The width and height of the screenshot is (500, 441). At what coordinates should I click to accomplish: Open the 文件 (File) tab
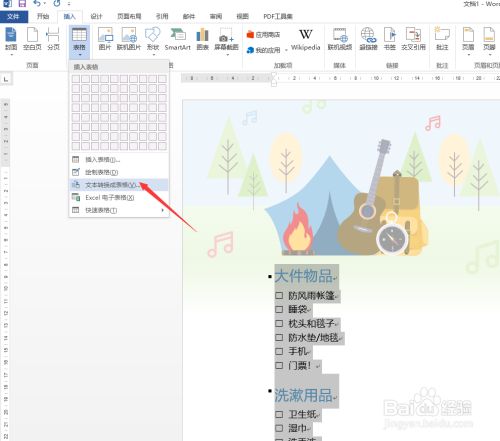pos(14,16)
